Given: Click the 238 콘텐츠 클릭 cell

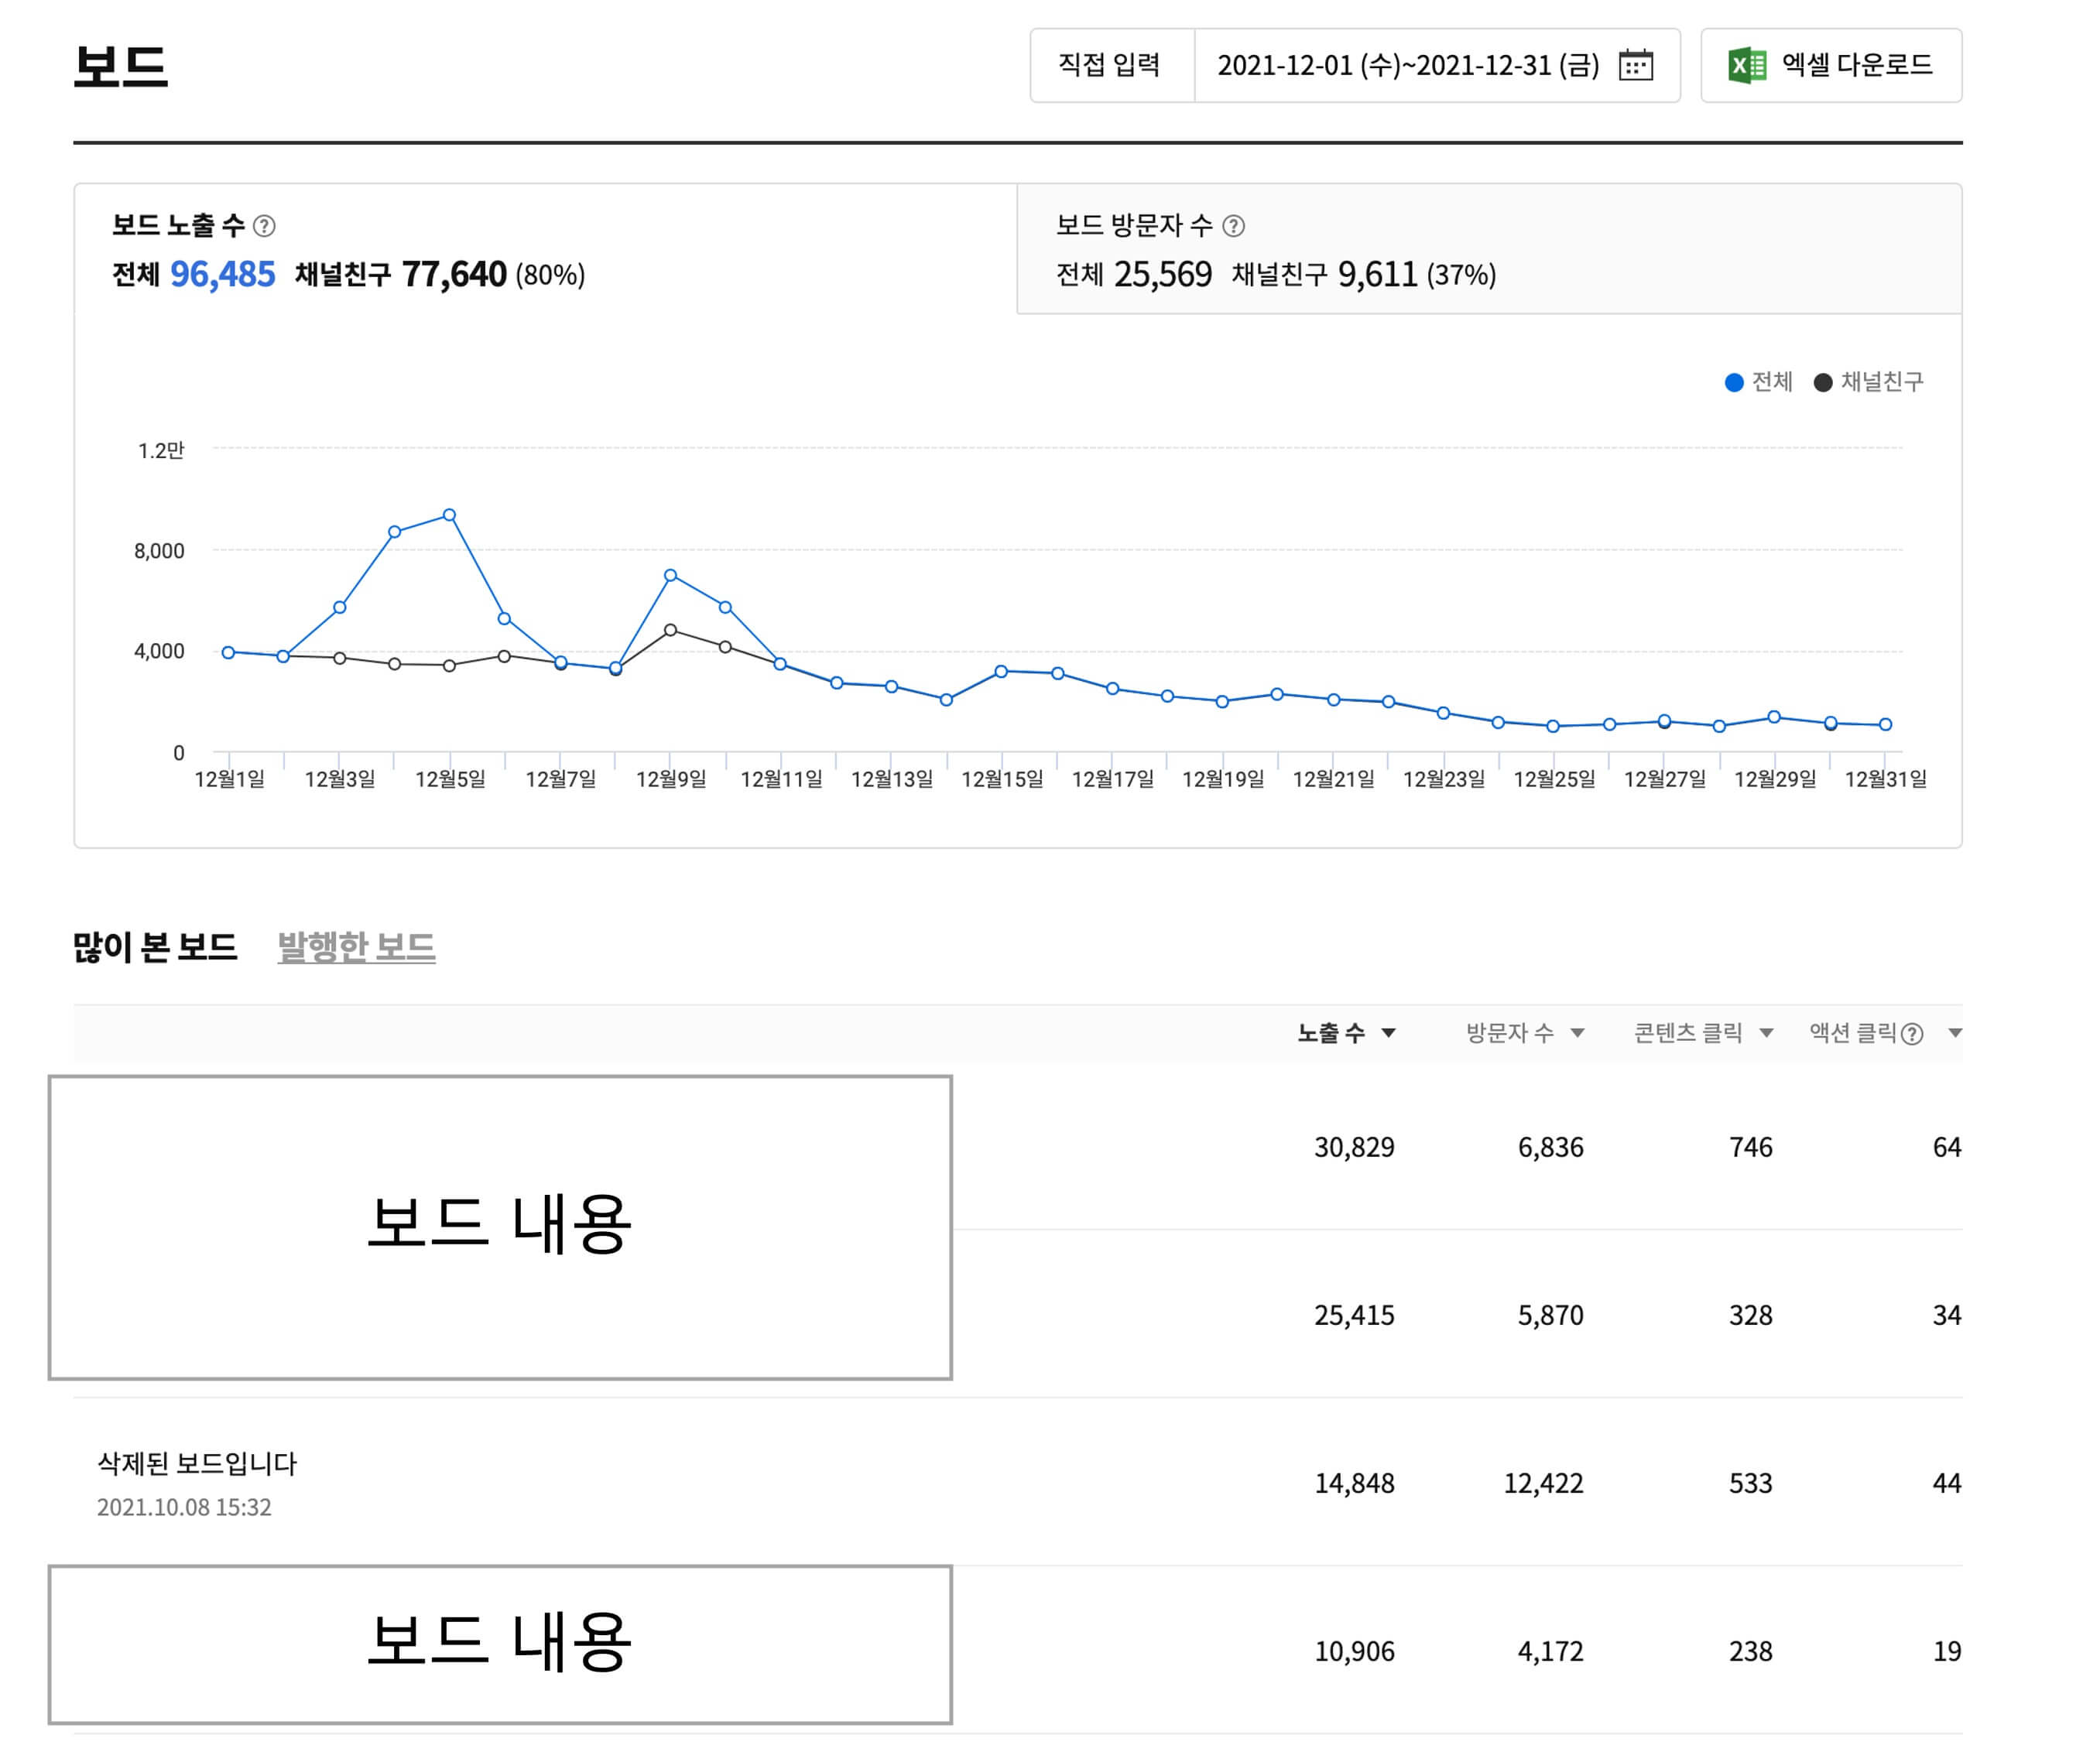Looking at the screenshot, I should (1750, 1651).
